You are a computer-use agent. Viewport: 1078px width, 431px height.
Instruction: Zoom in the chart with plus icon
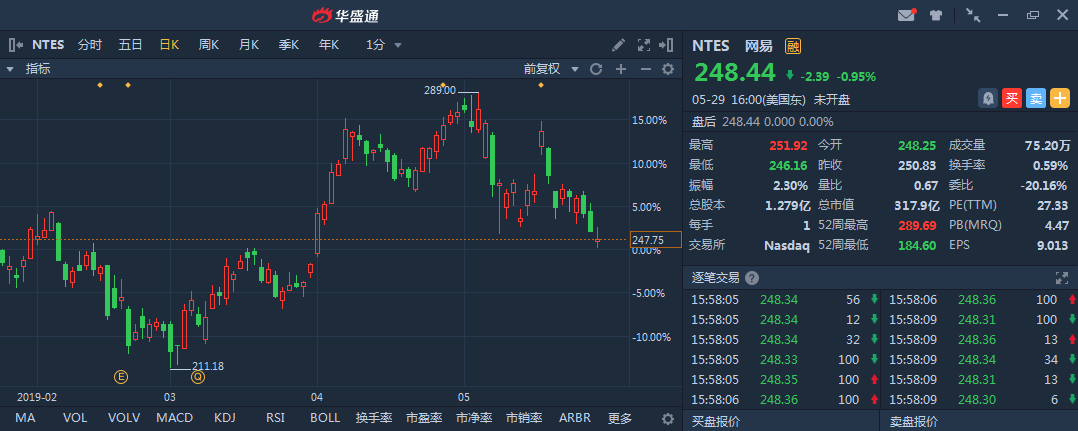tap(620, 69)
